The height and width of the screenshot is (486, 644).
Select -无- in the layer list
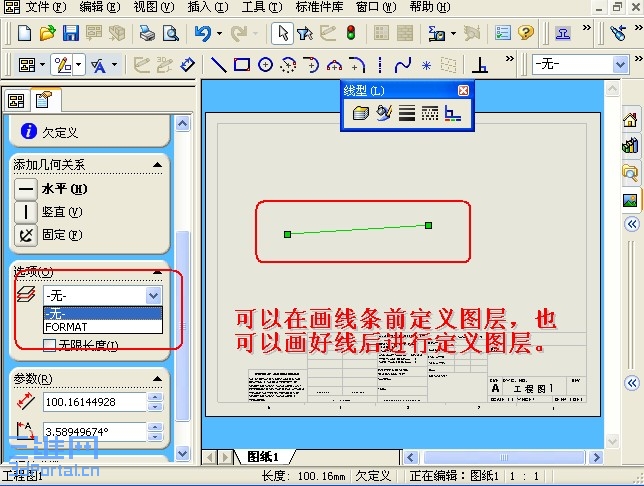pyautogui.click(x=103, y=314)
